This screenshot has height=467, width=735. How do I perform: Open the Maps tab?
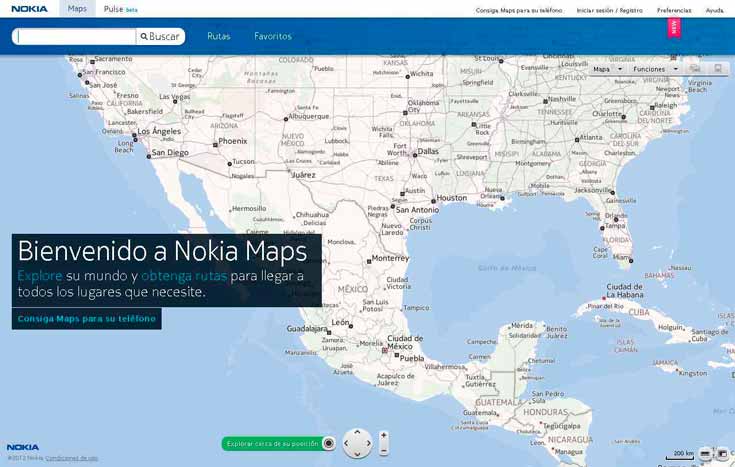(77, 9)
